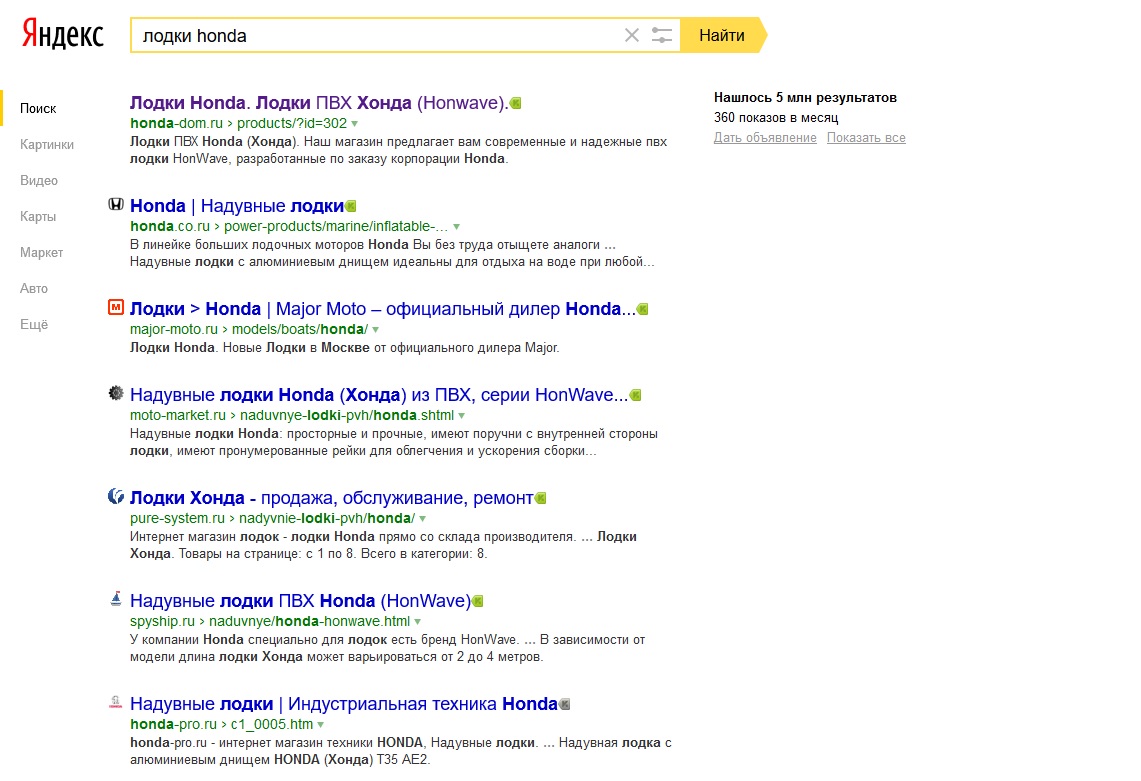Click boat favicon beside spyship result
This screenshot has width=1141, height=781.
[116, 599]
